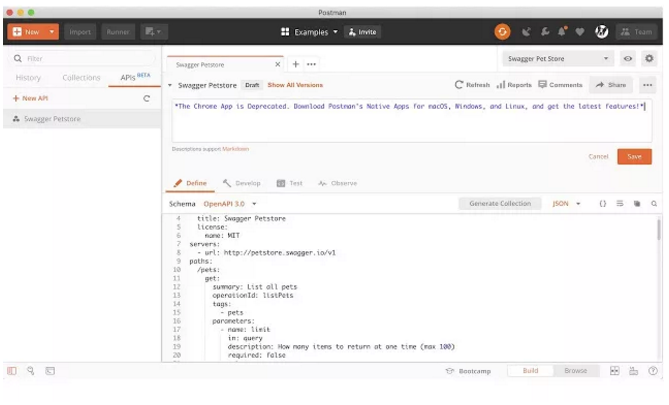
Task: Click the Import button
Action: tap(80, 32)
